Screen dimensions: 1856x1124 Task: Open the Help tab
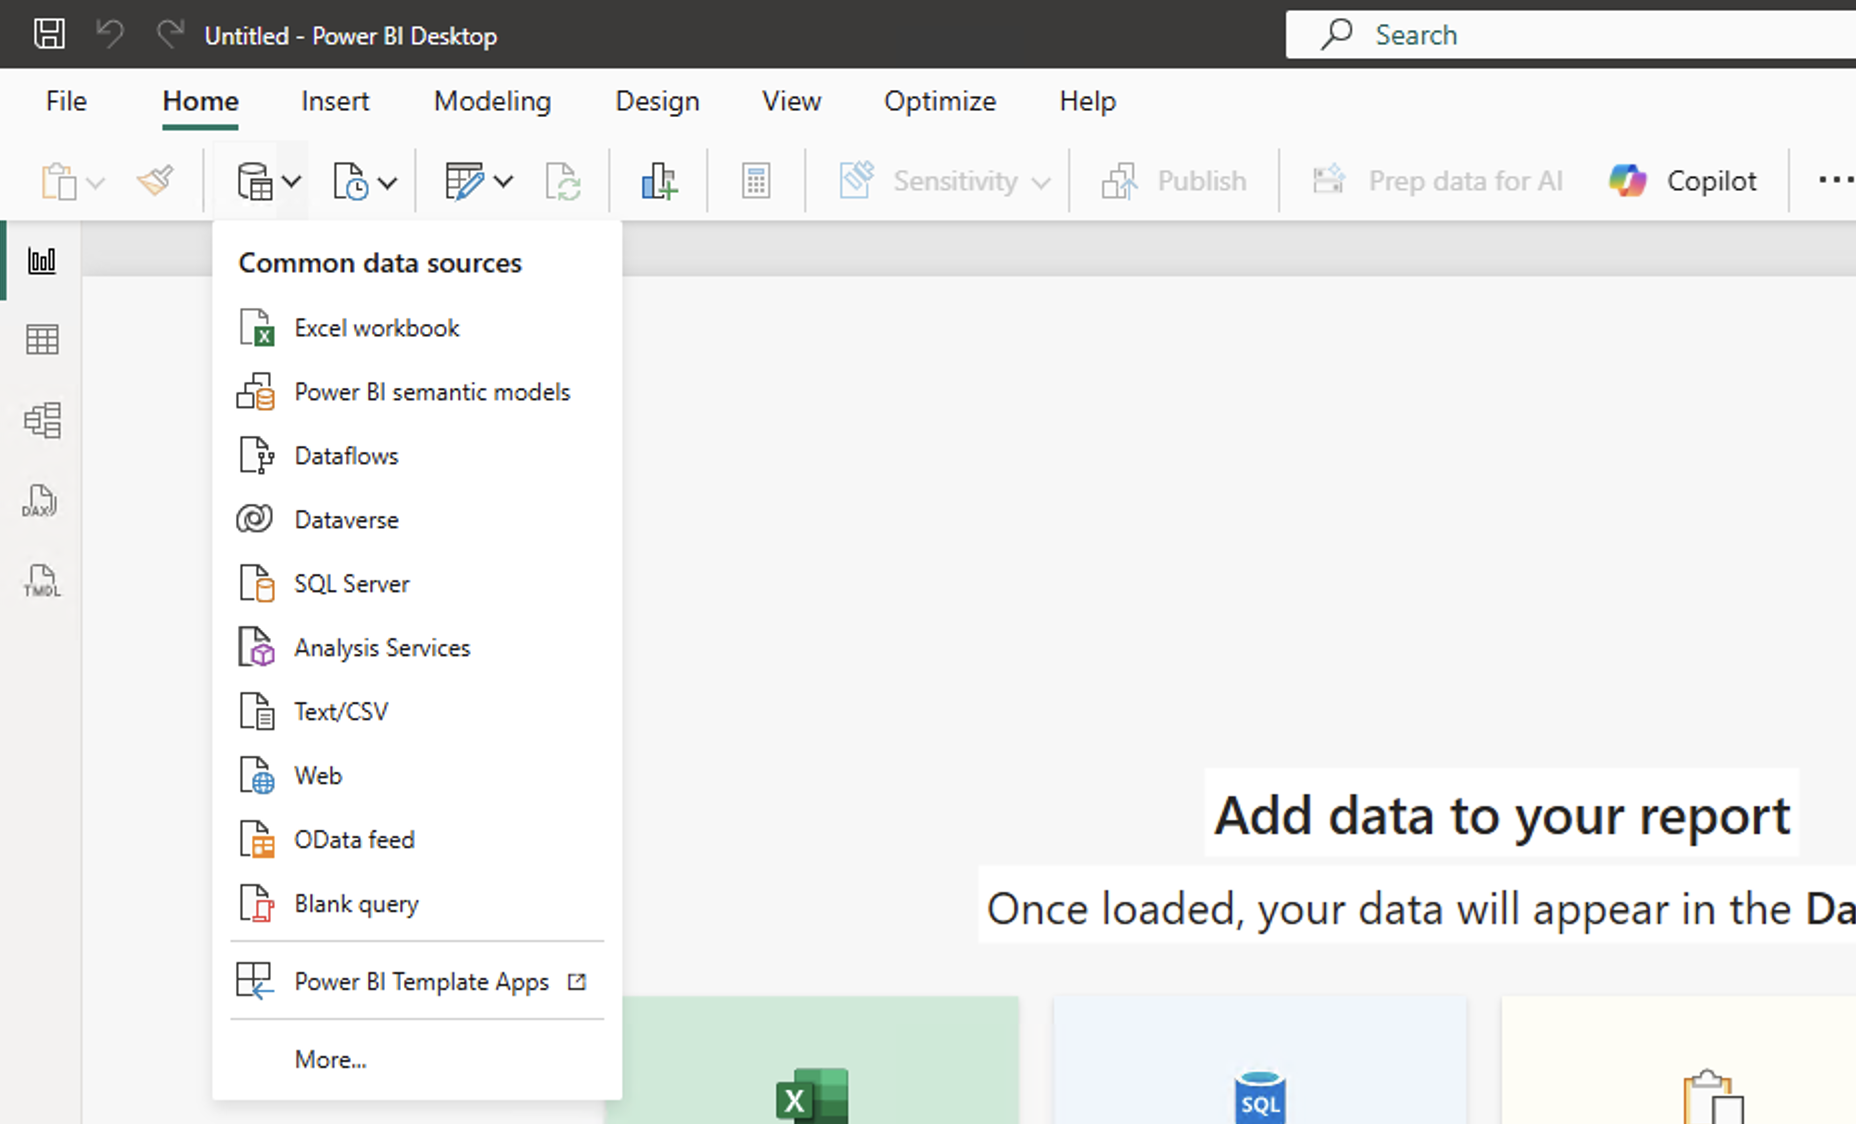pos(1087,101)
